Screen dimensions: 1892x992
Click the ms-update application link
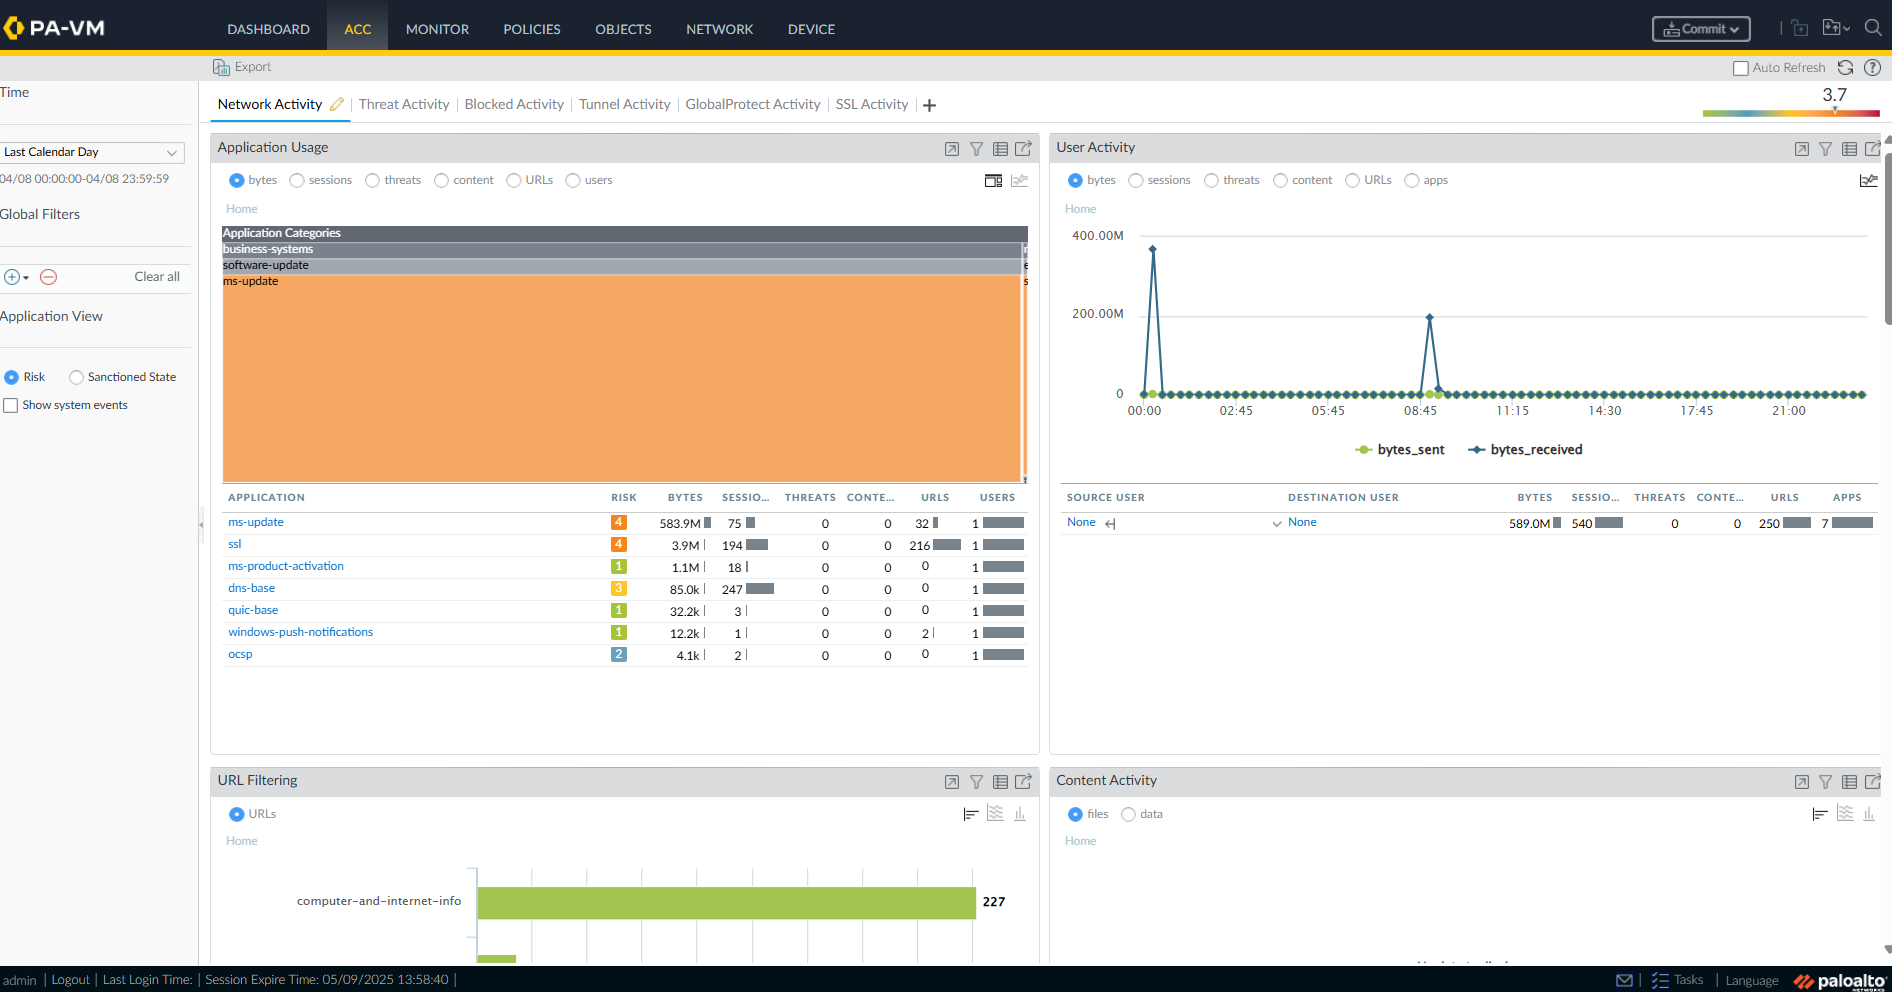[256, 522]
